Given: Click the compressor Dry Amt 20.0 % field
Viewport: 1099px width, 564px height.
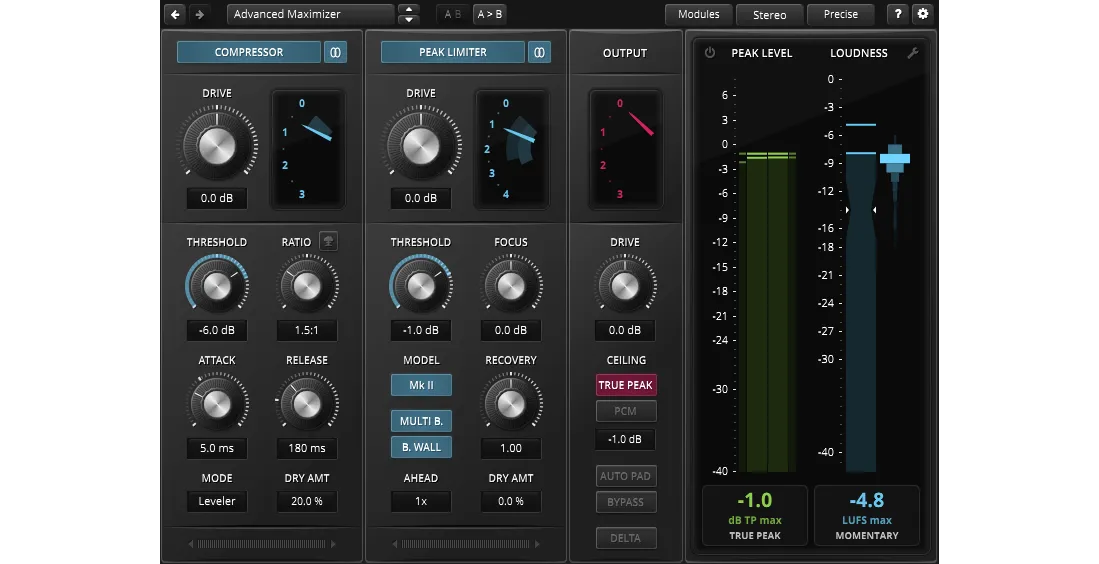Looking at the screenshot, I should 306,501.
